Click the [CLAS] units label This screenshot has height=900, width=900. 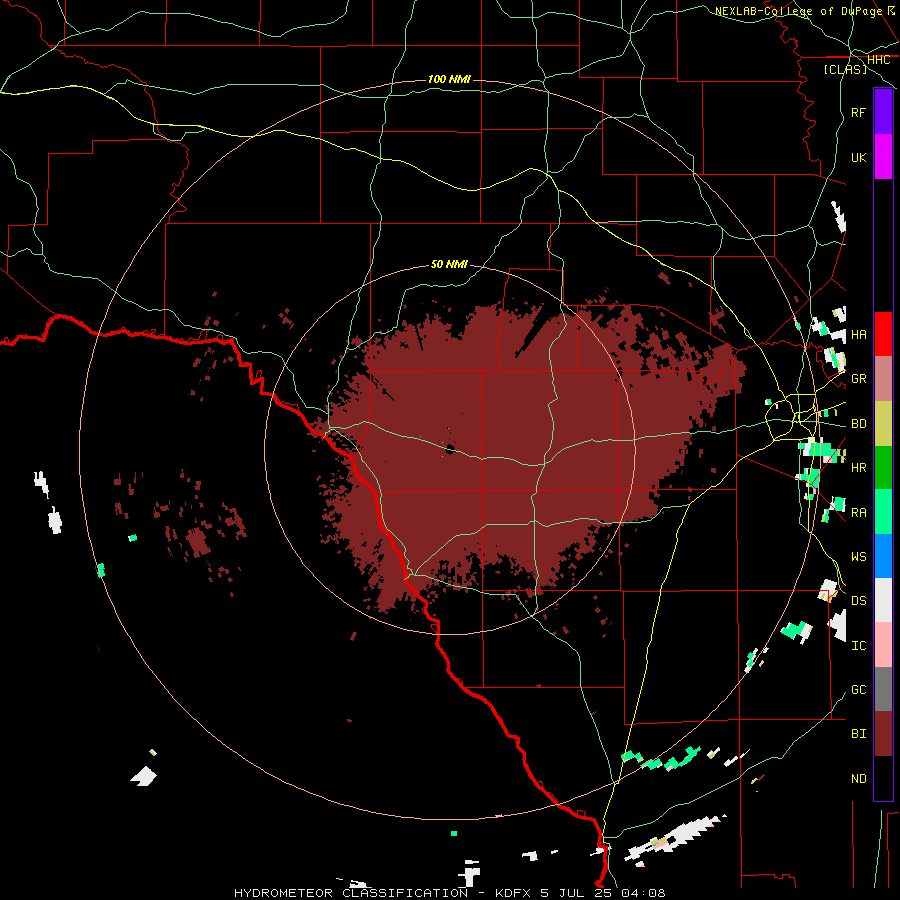[x=845, y=69]
